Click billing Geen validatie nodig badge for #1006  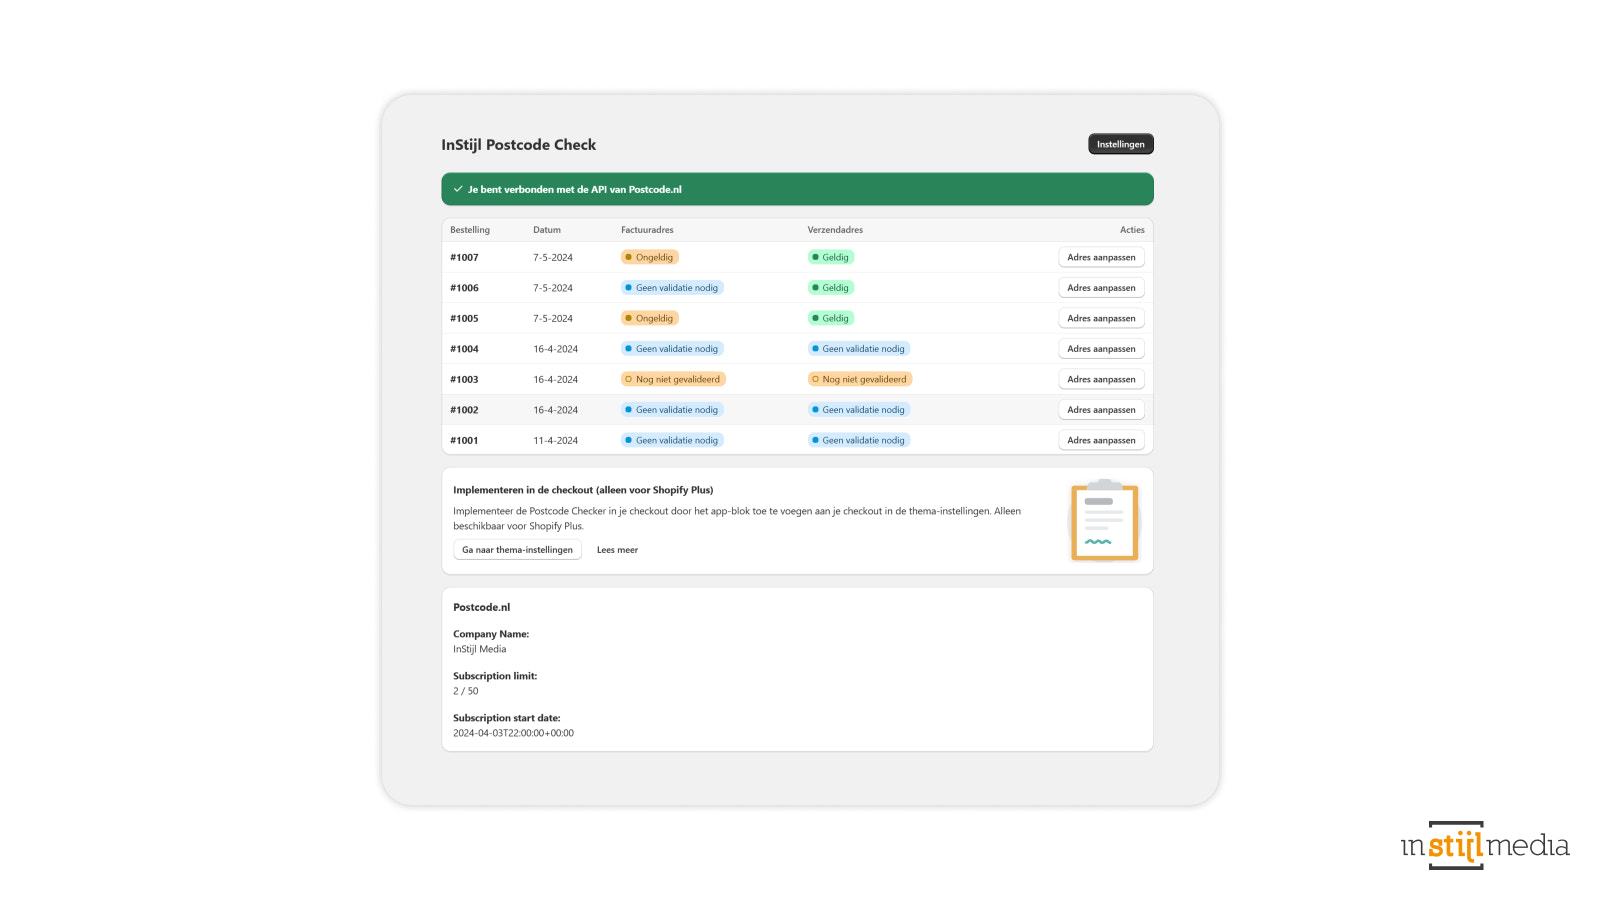[672, 288]
